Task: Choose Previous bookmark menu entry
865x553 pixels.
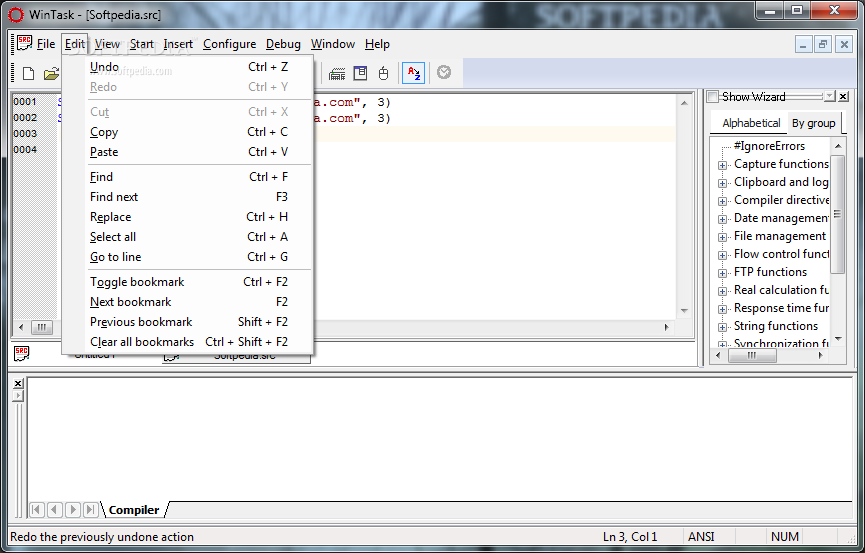Action: click(x=189, y=322)
